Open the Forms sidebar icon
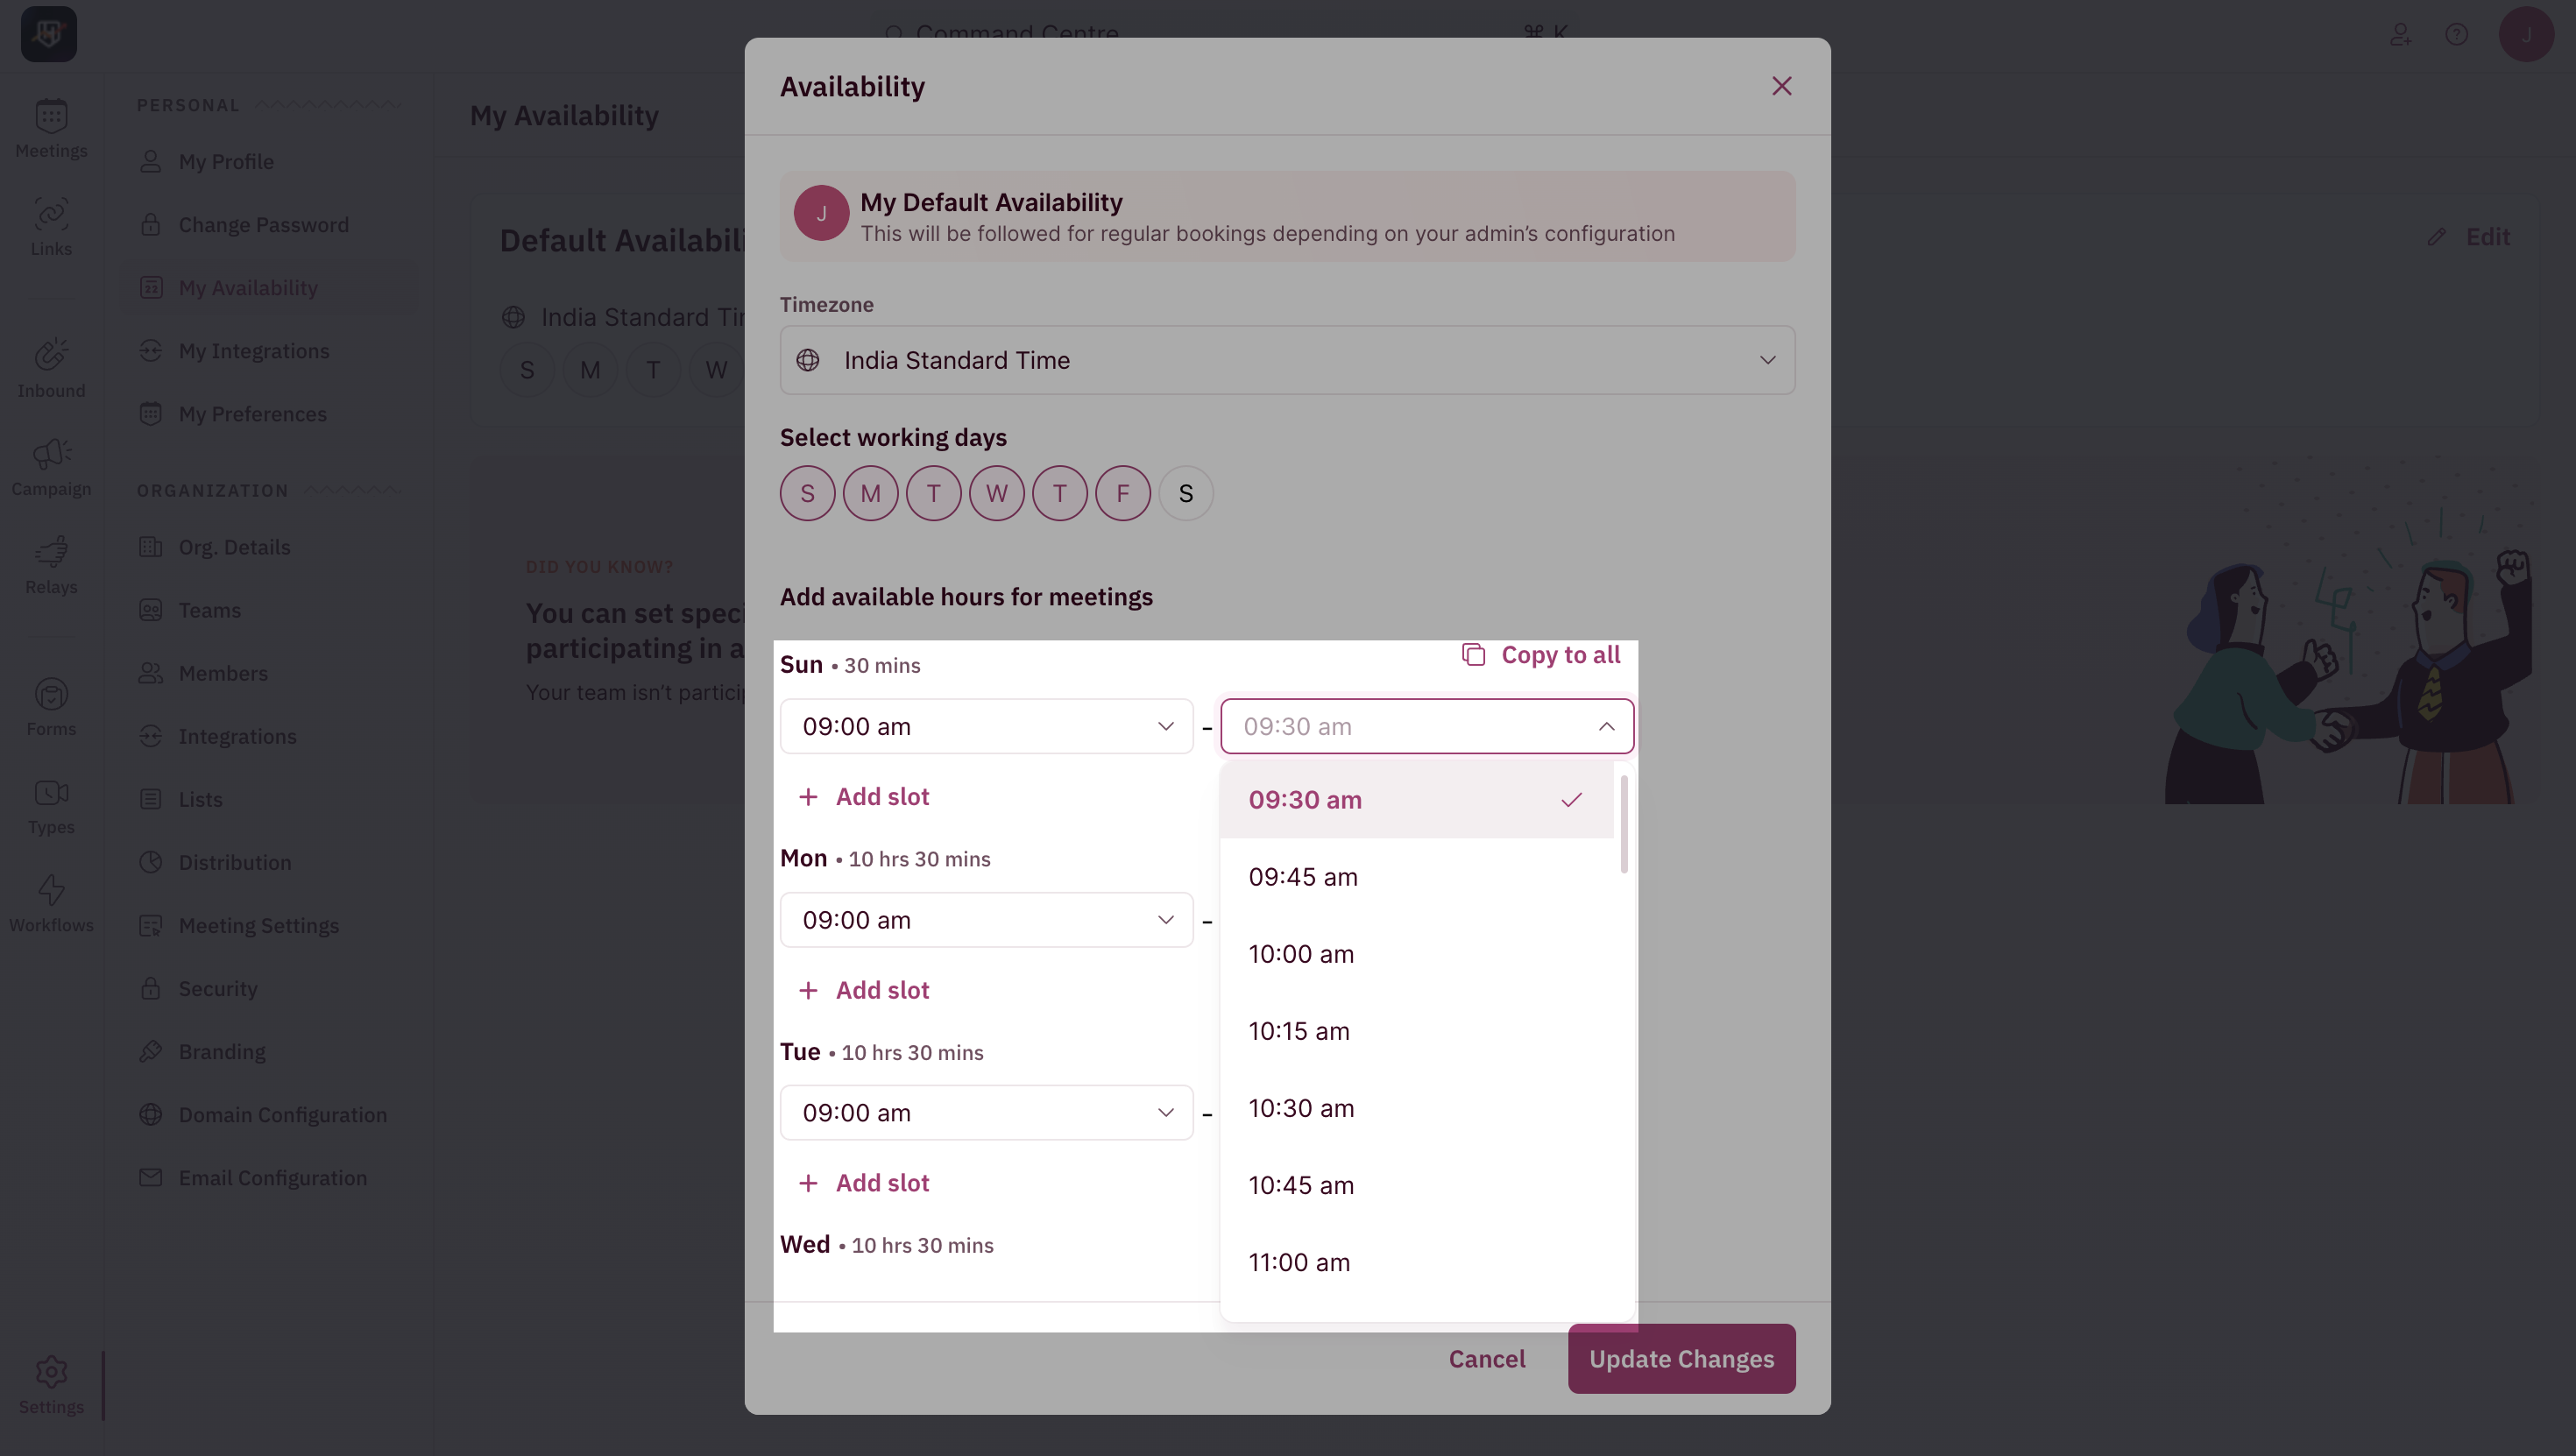 coord(51,694)
